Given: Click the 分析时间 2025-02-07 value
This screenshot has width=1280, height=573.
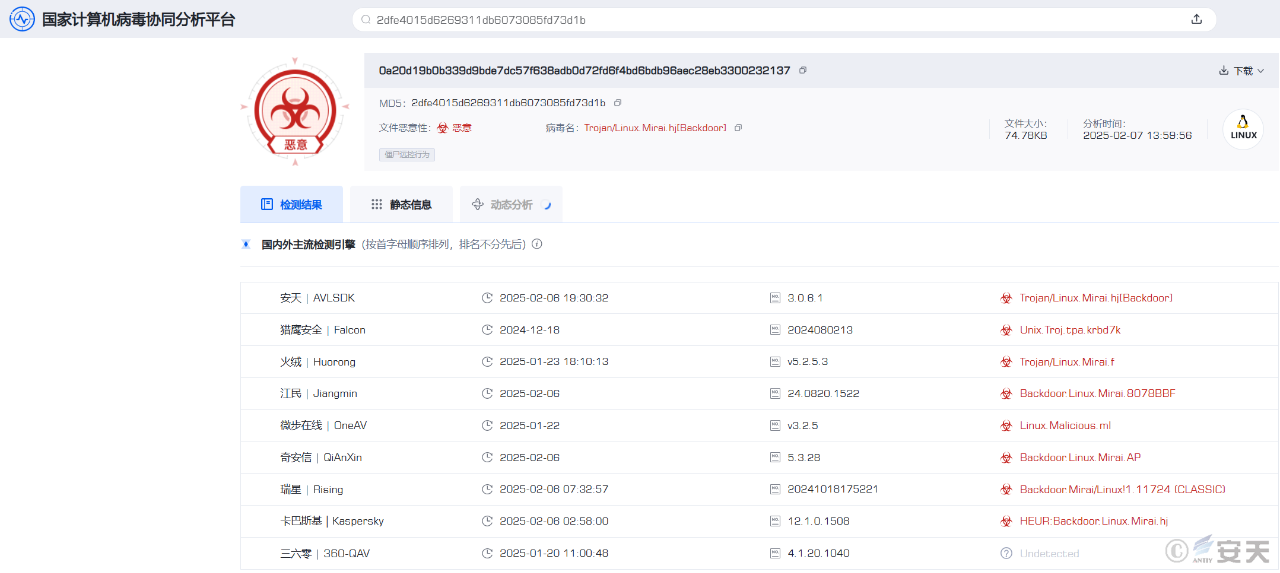Looking at the screenshot, I should point(1137,135).
